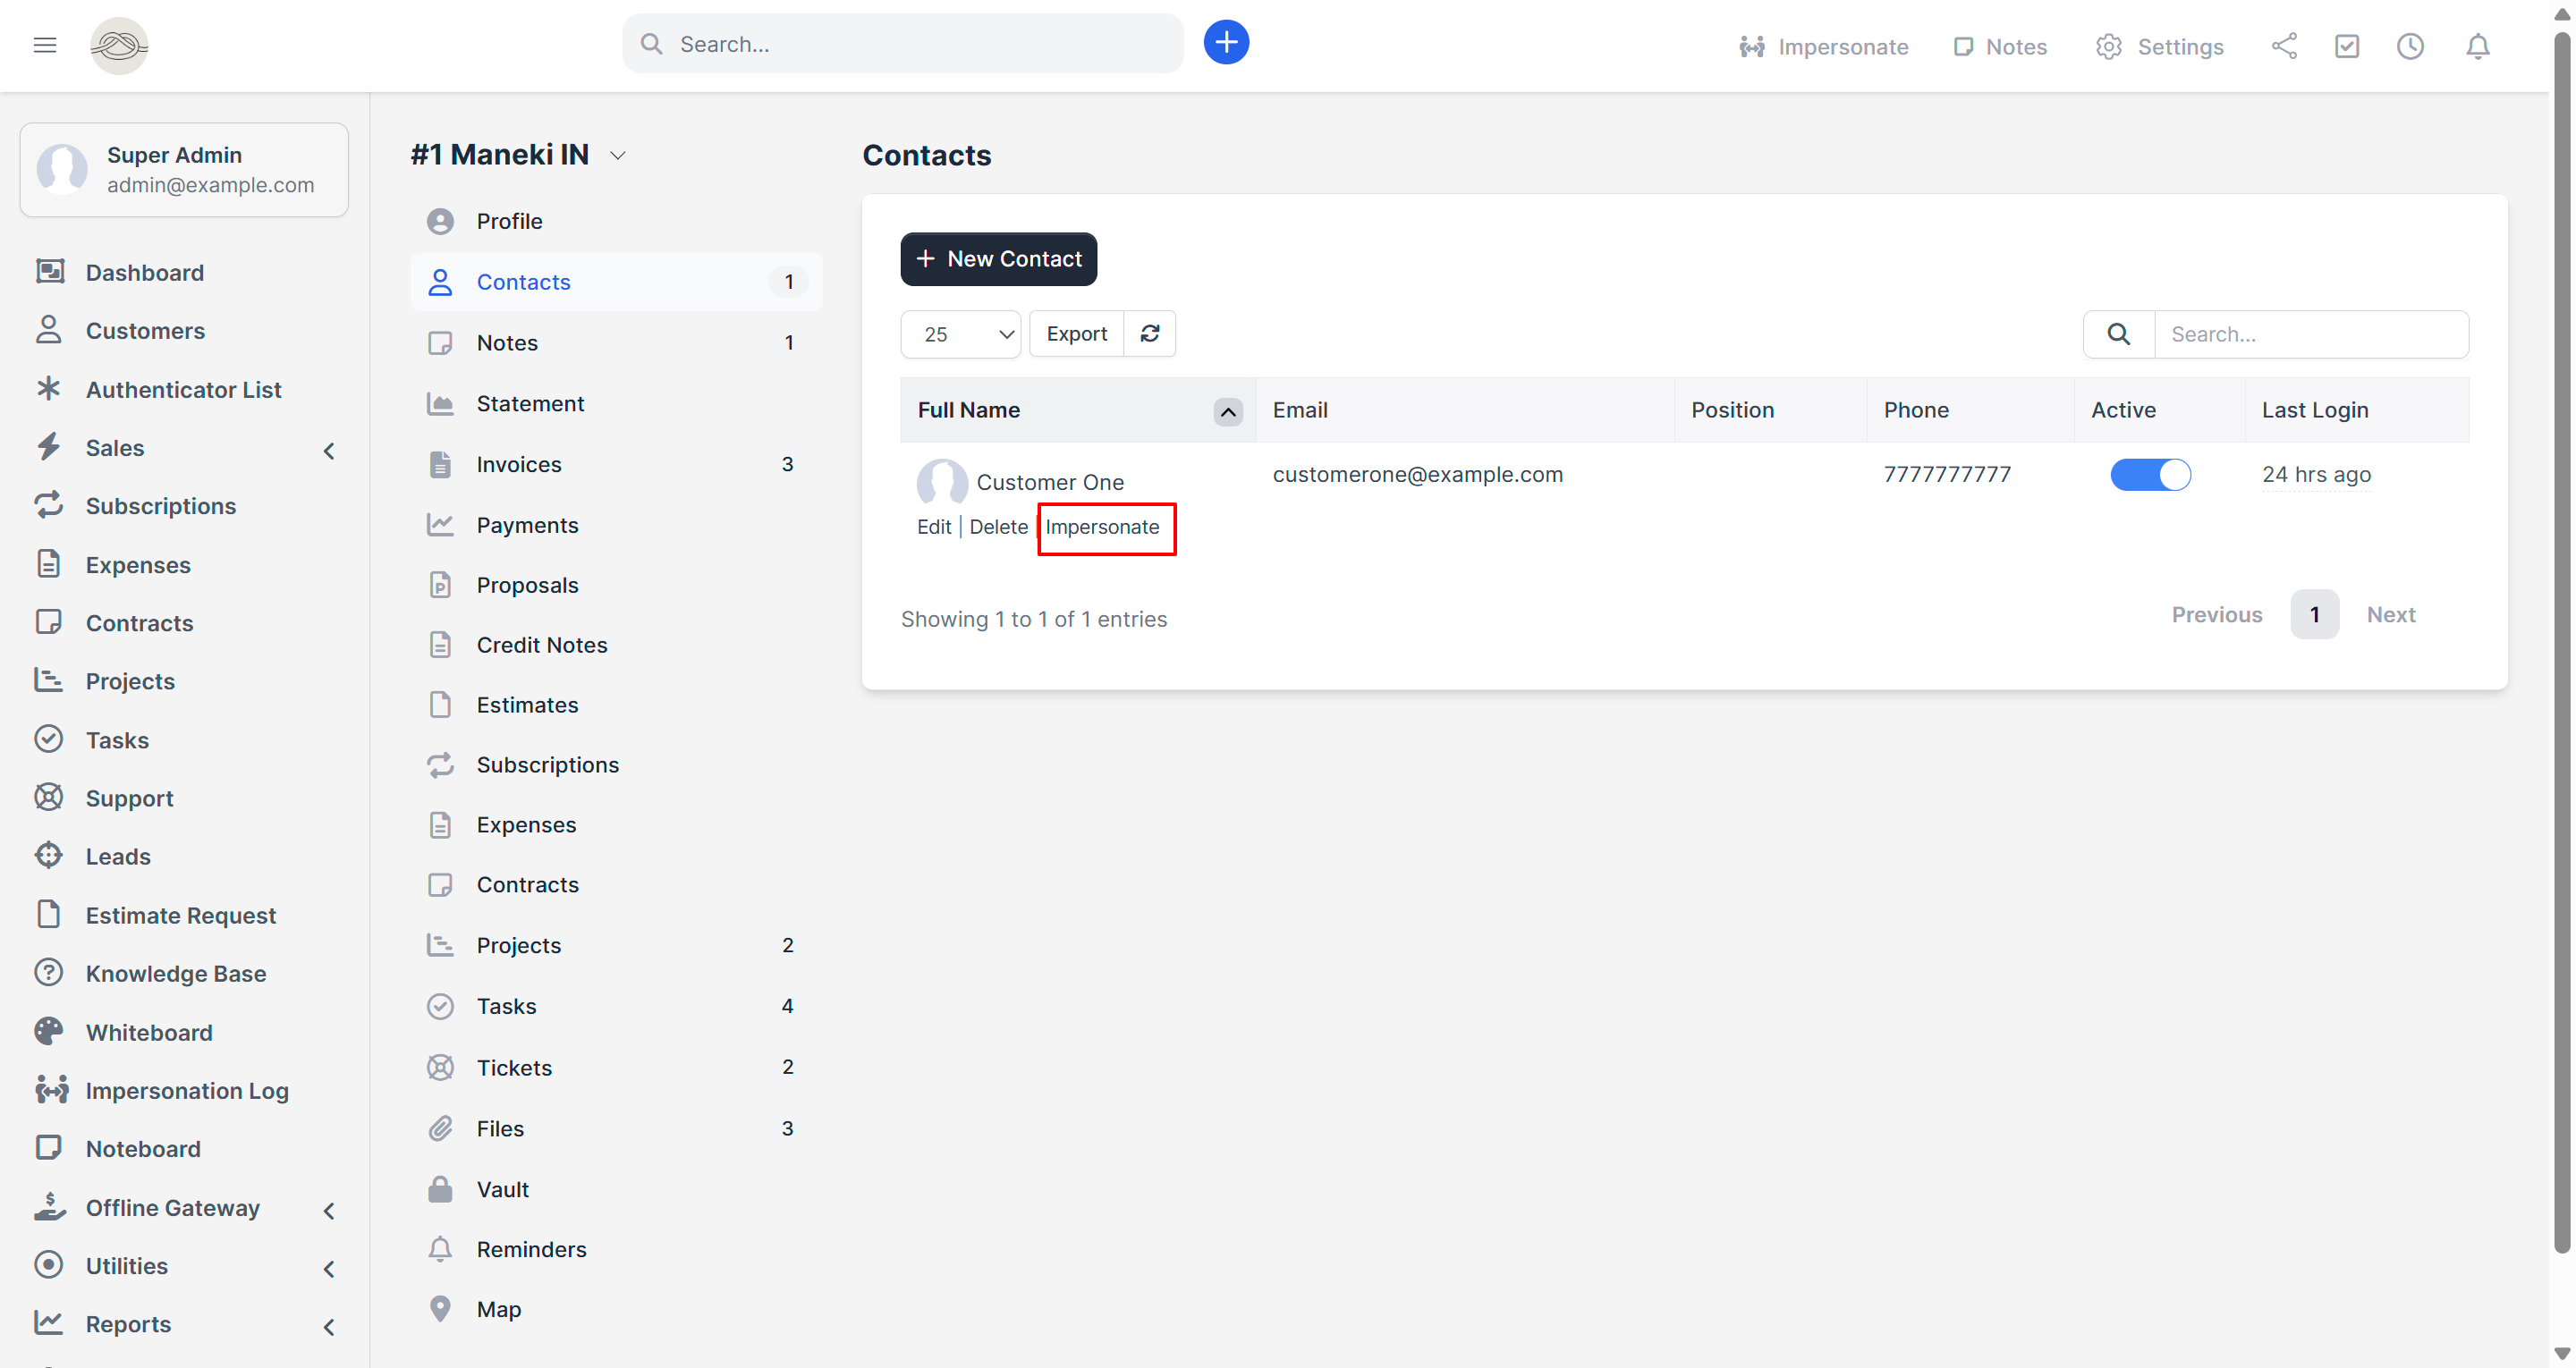2576x1368 pixels.
Task: Open the to-do checkmark icon in header
Action: pos(2347,46)
